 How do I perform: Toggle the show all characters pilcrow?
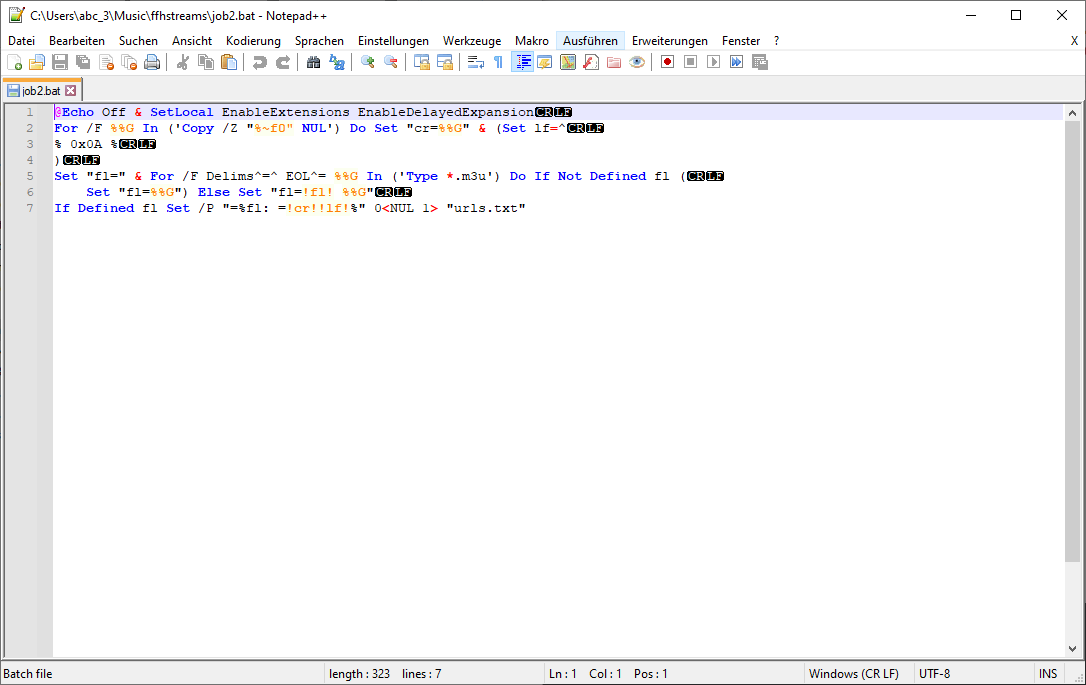[x=498, y=62]
